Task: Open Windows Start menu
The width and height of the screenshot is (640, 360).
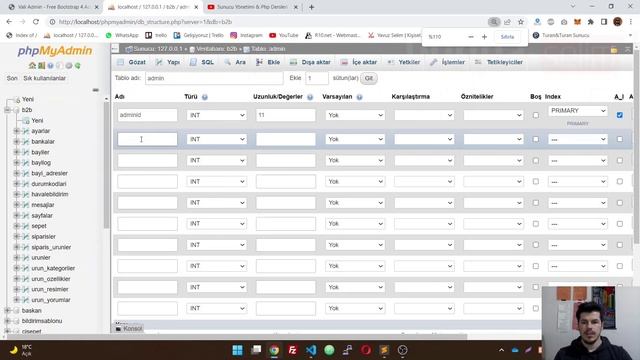Action: (x=237, y=350)
